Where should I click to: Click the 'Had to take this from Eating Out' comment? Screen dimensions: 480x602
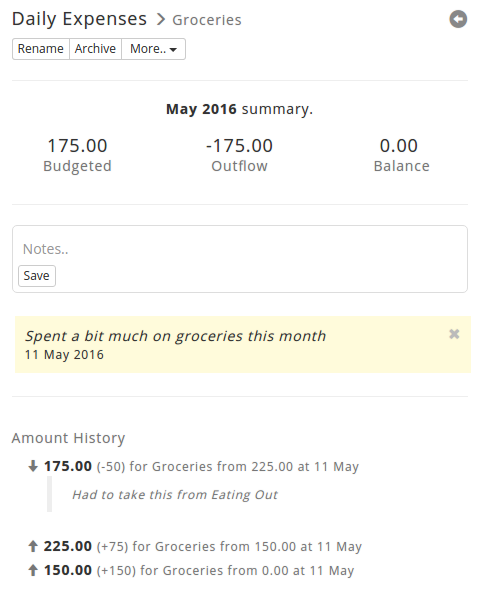[x=175, y=494]
